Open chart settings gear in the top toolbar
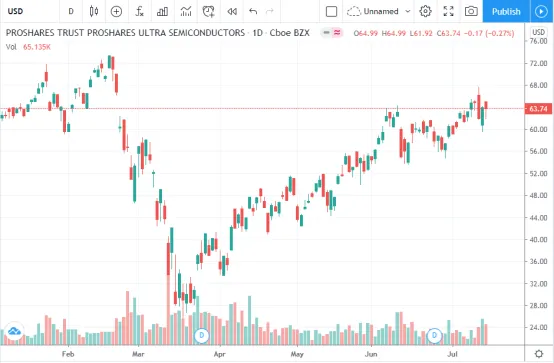 click(x=425, y=11)
